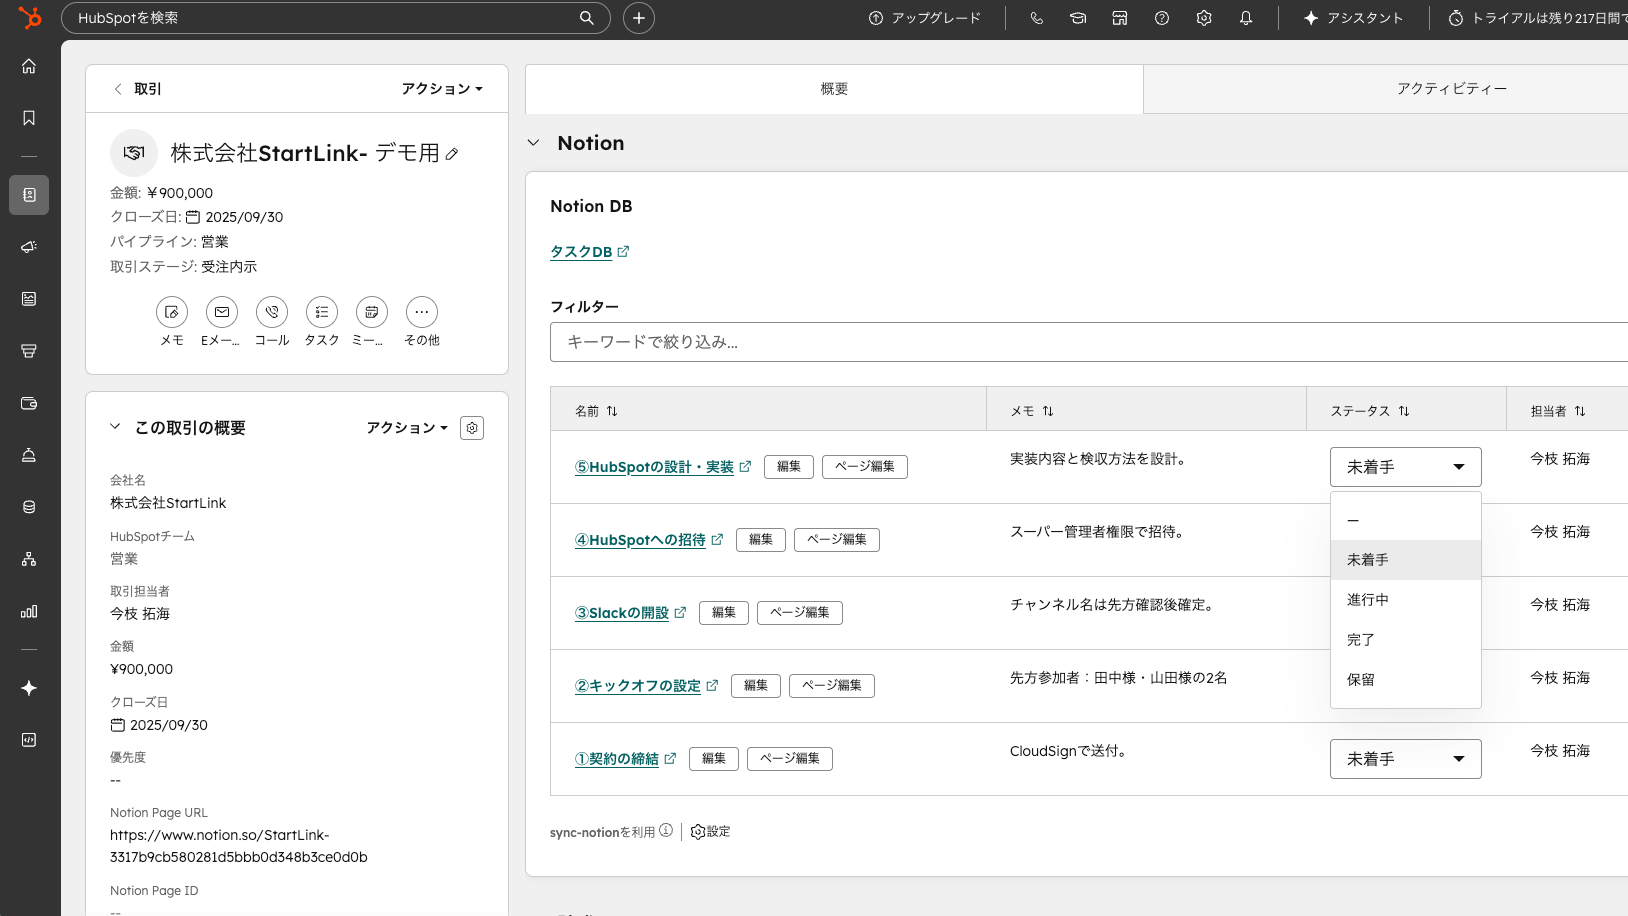Go to home in left sidebar
Viewport: 1628px width, 916px height.
pyautogui.click(x=29, y=66)
